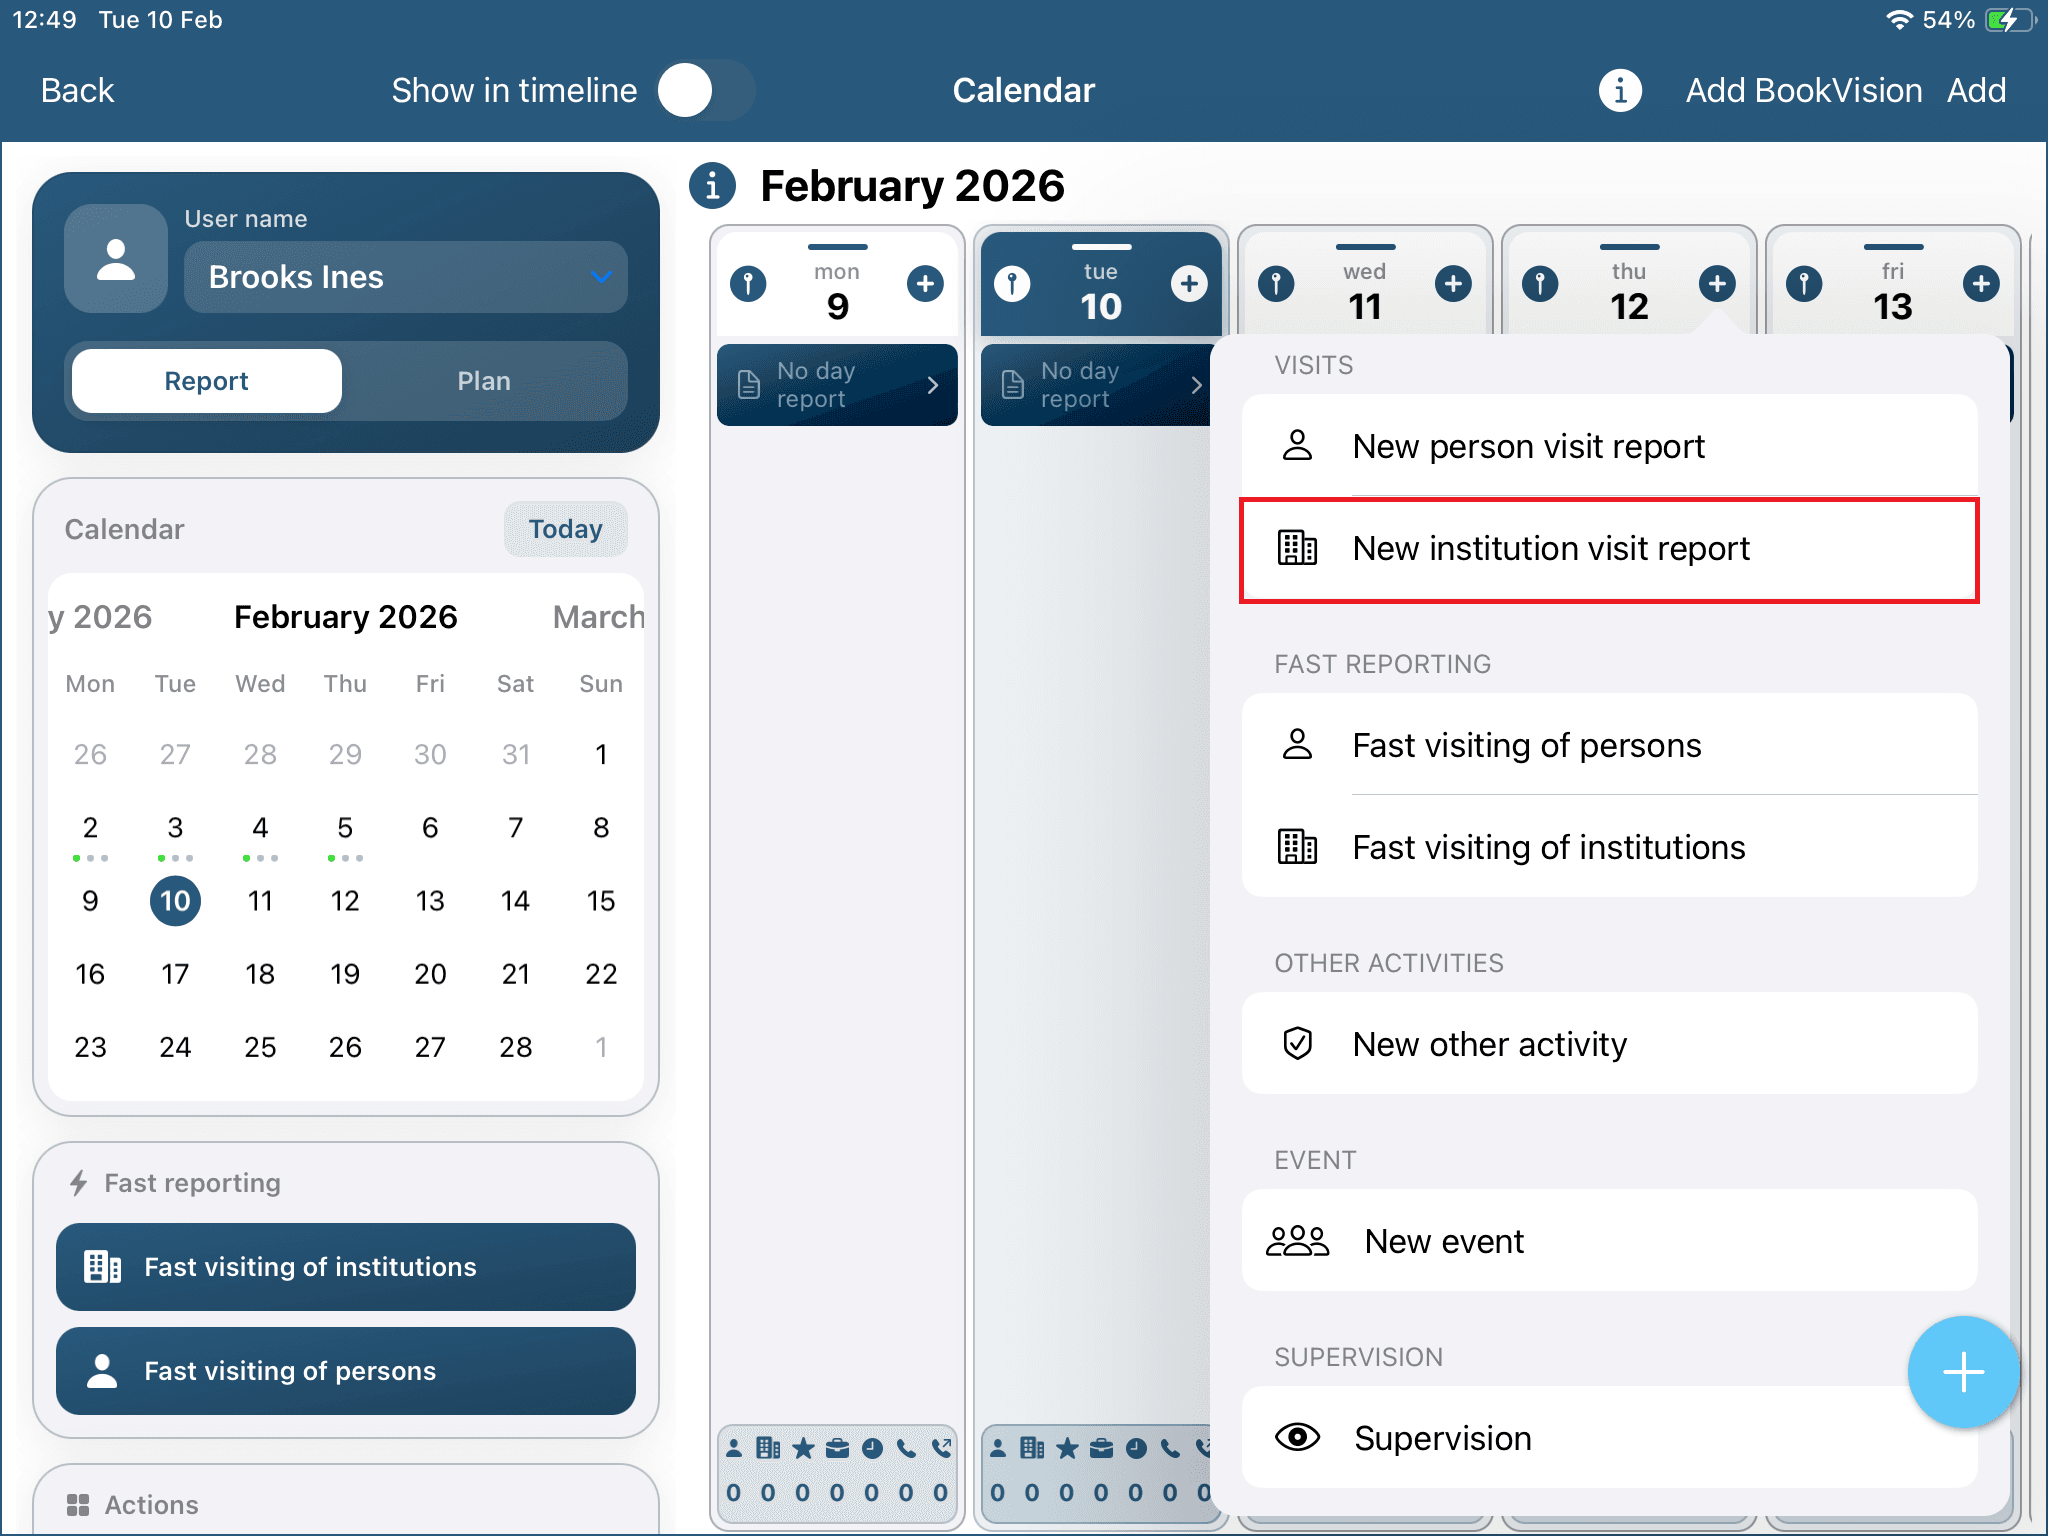Choose New institution visit report
The image size is (2048, 1536).
pos(1608,549)
